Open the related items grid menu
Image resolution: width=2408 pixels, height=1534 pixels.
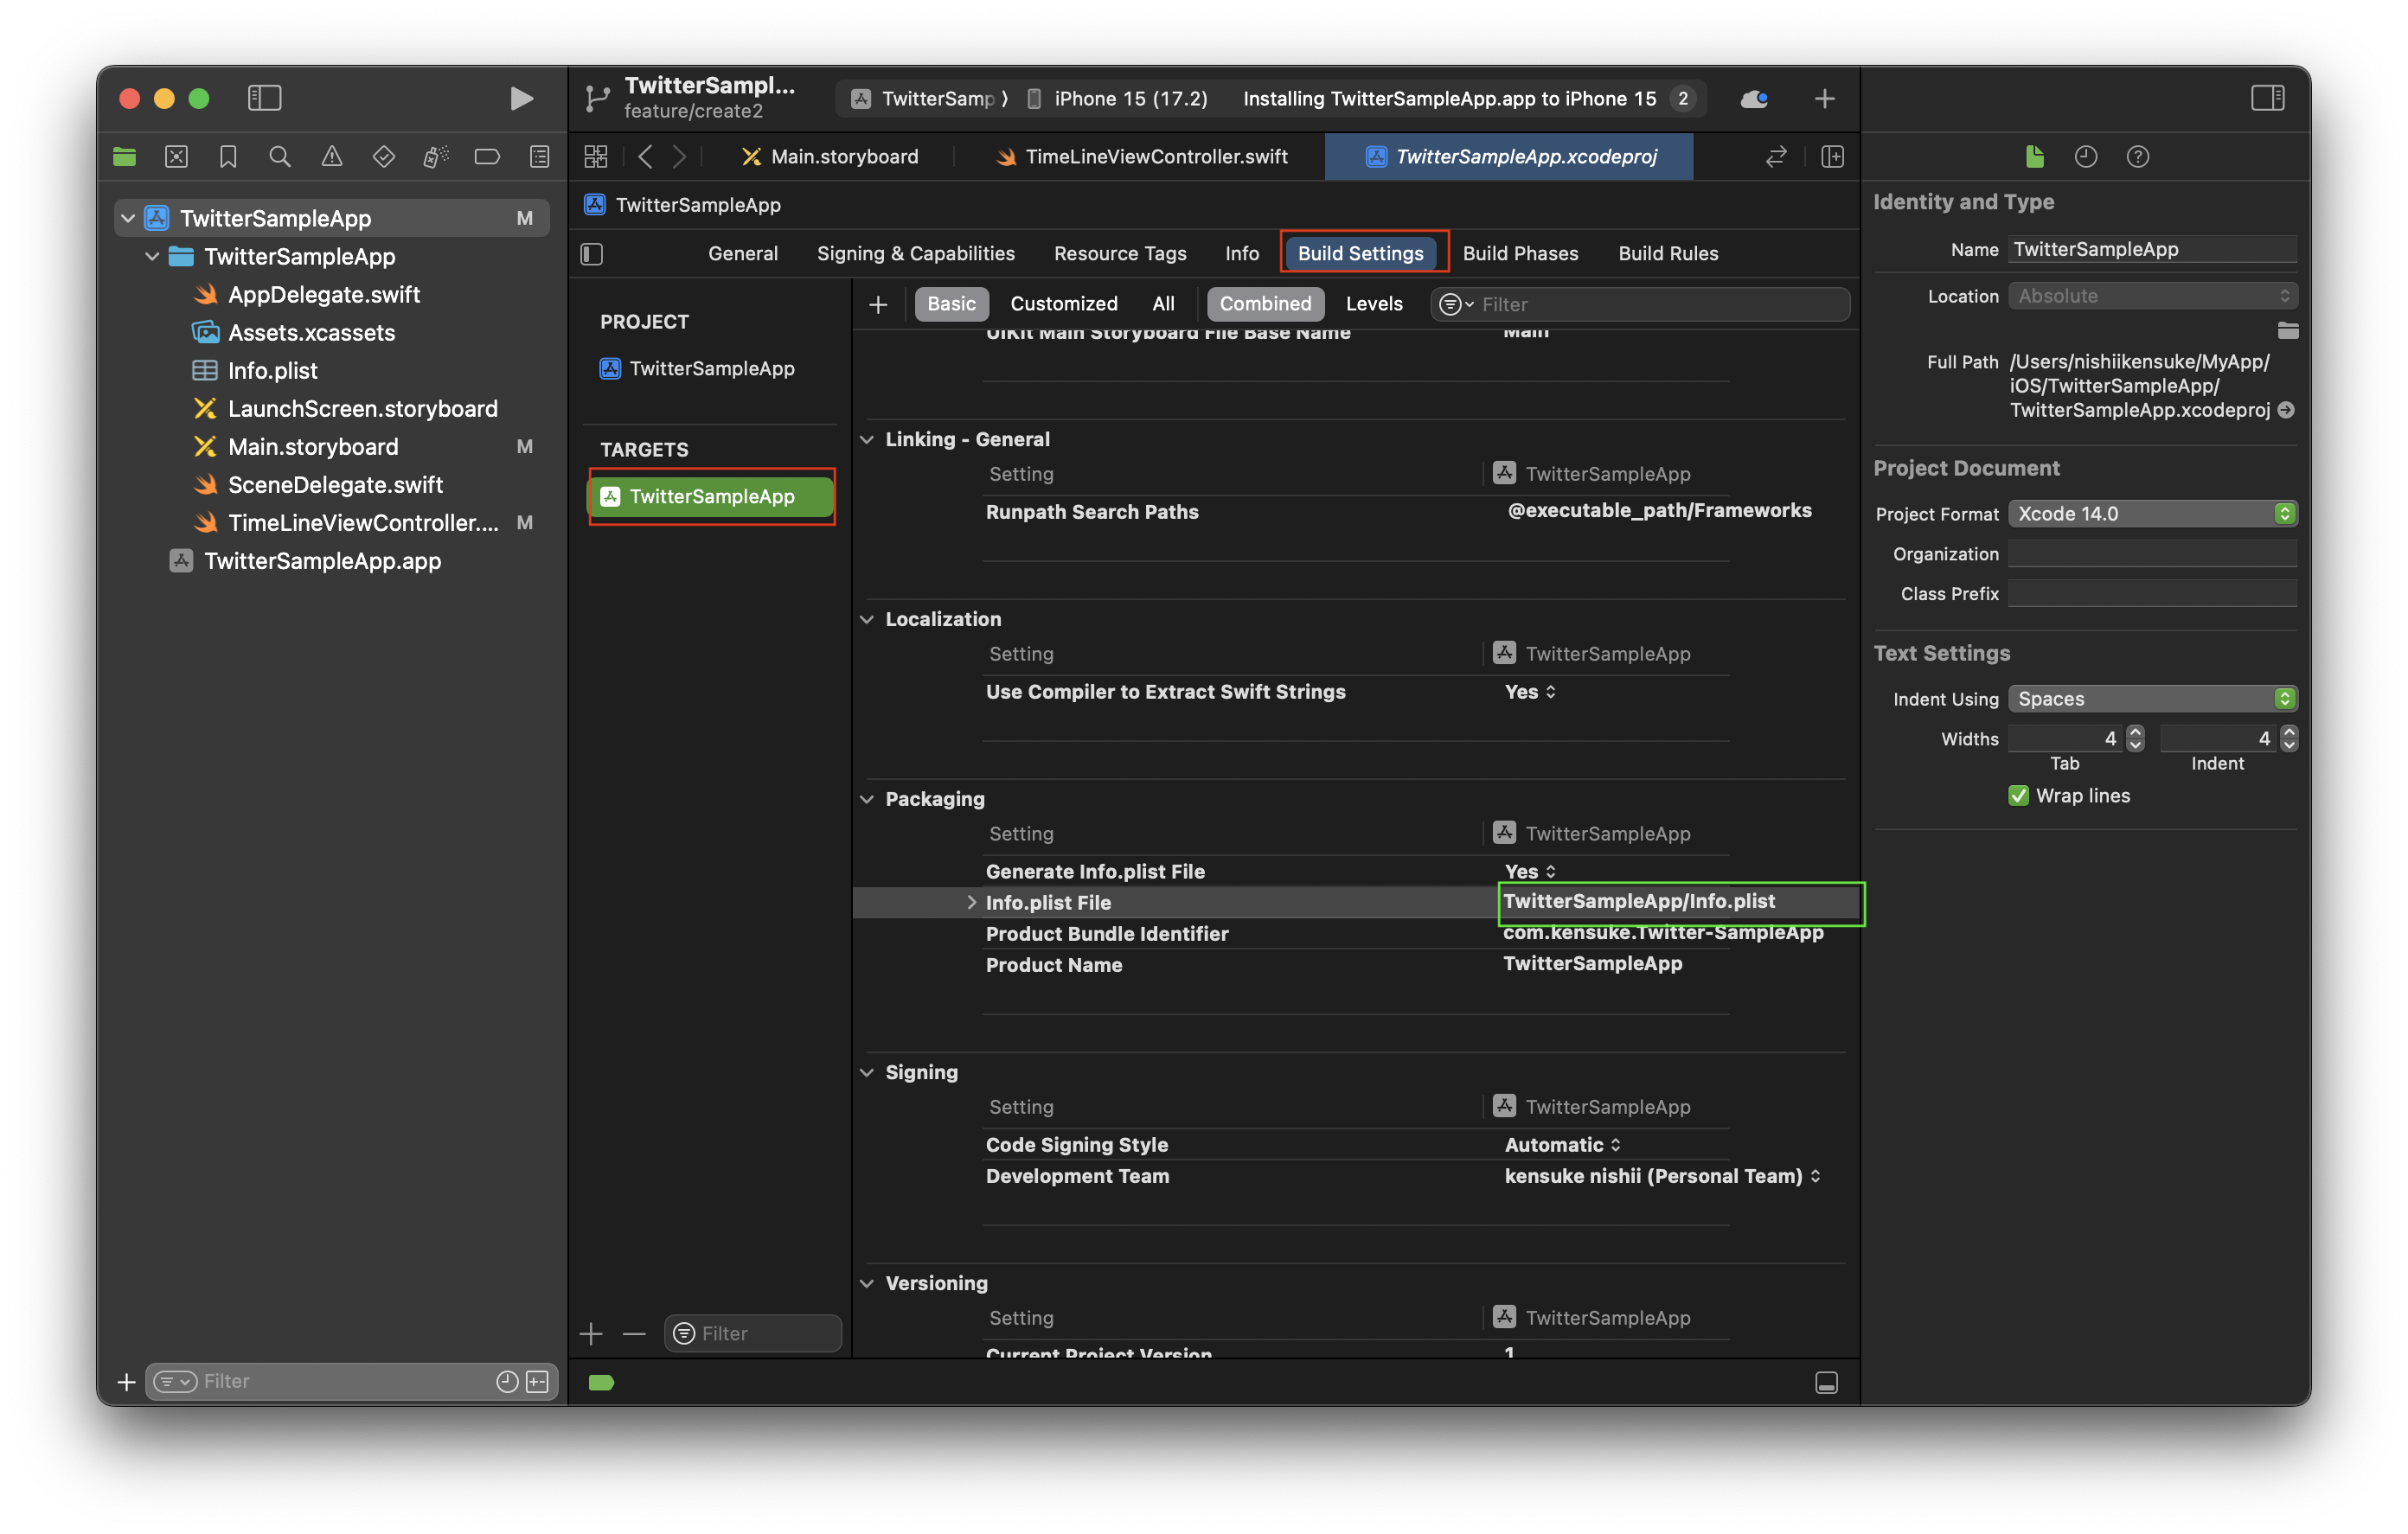pos(596,157)
